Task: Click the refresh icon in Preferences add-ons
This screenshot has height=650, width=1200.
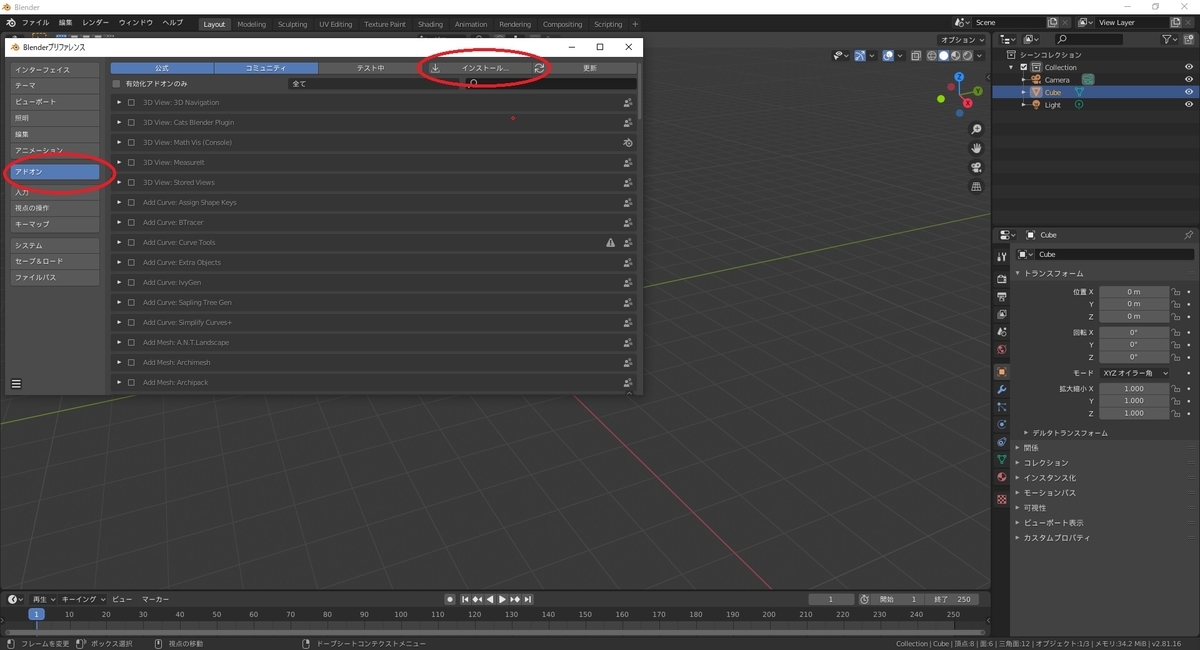Action: click(539, 68)
